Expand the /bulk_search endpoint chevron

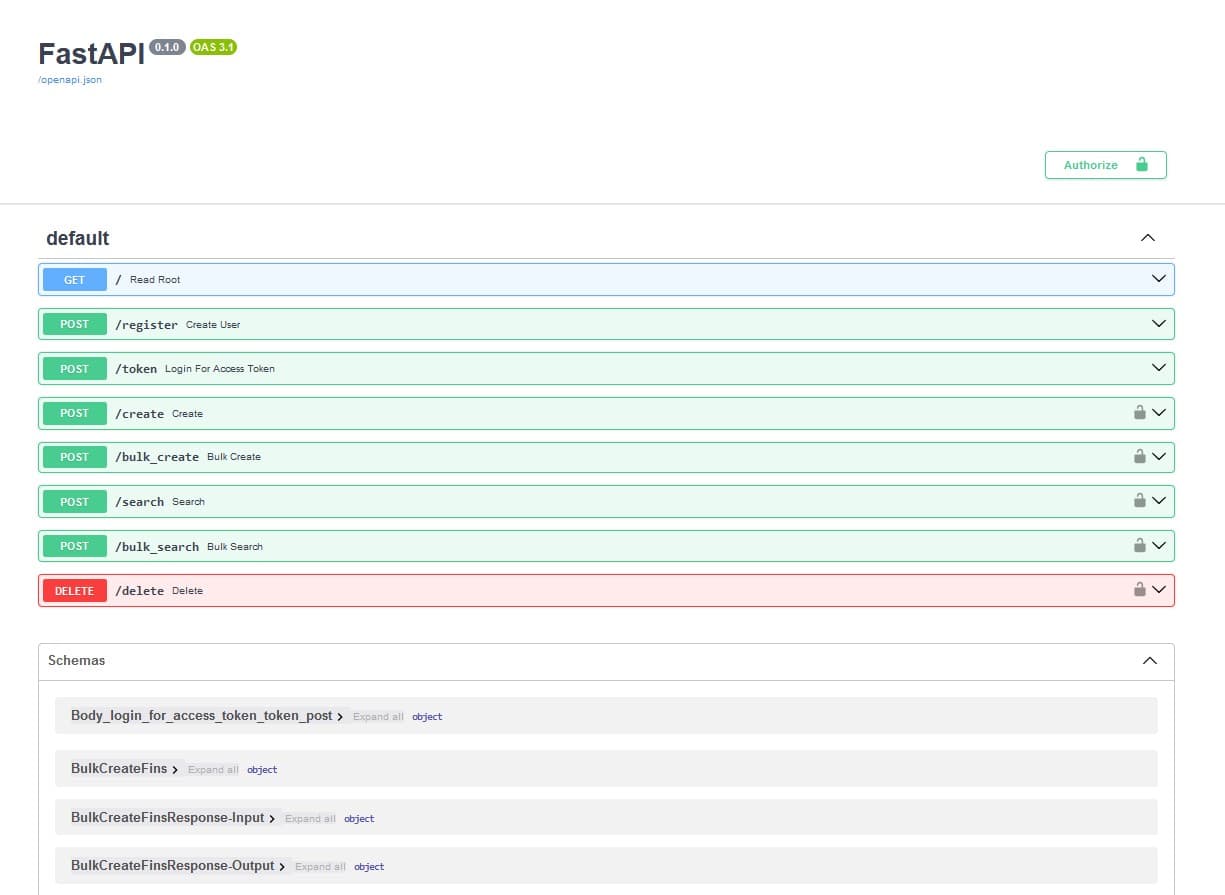point(1159,545)
